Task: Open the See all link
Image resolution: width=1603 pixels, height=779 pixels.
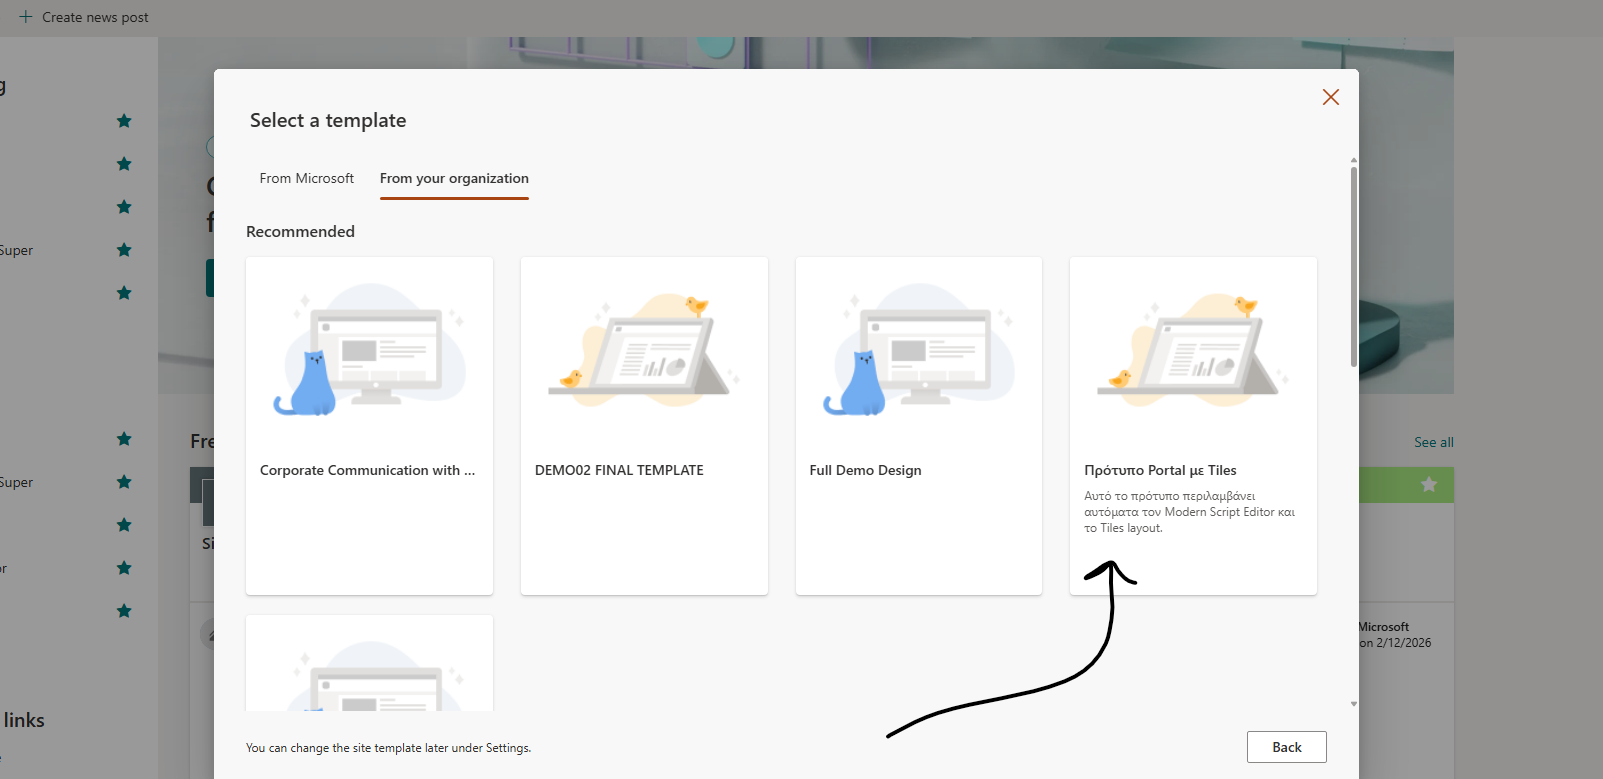Action: tap(1433, 442)
